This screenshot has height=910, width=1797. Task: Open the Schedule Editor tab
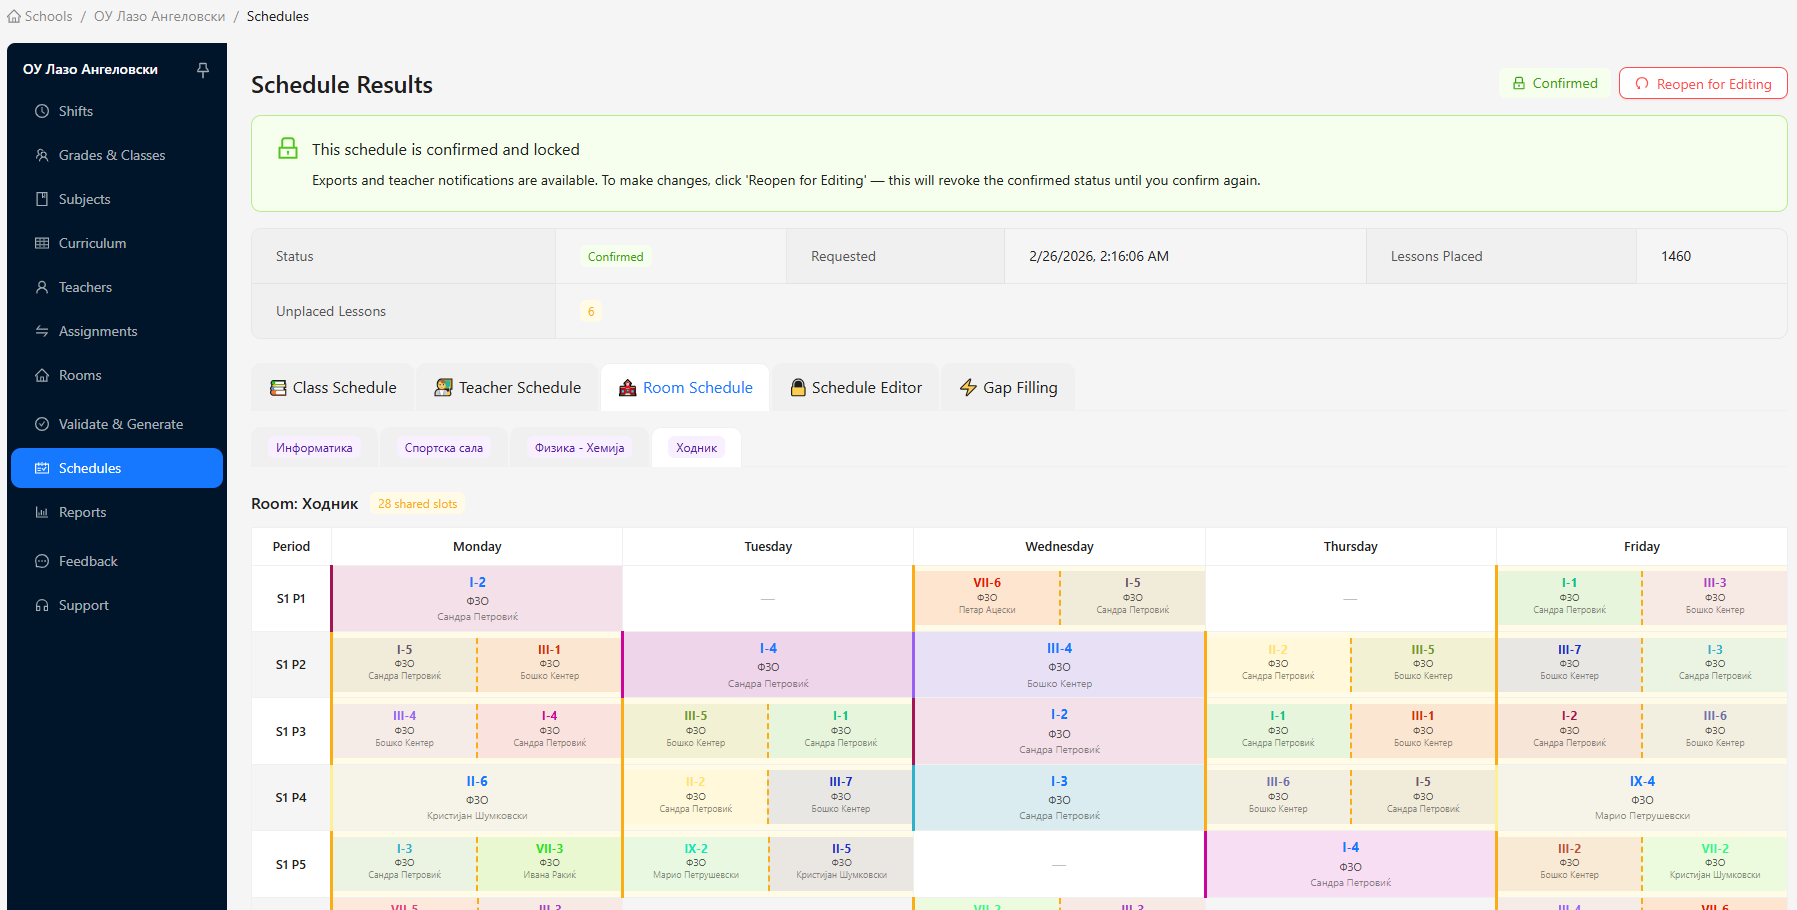point(856,388)
